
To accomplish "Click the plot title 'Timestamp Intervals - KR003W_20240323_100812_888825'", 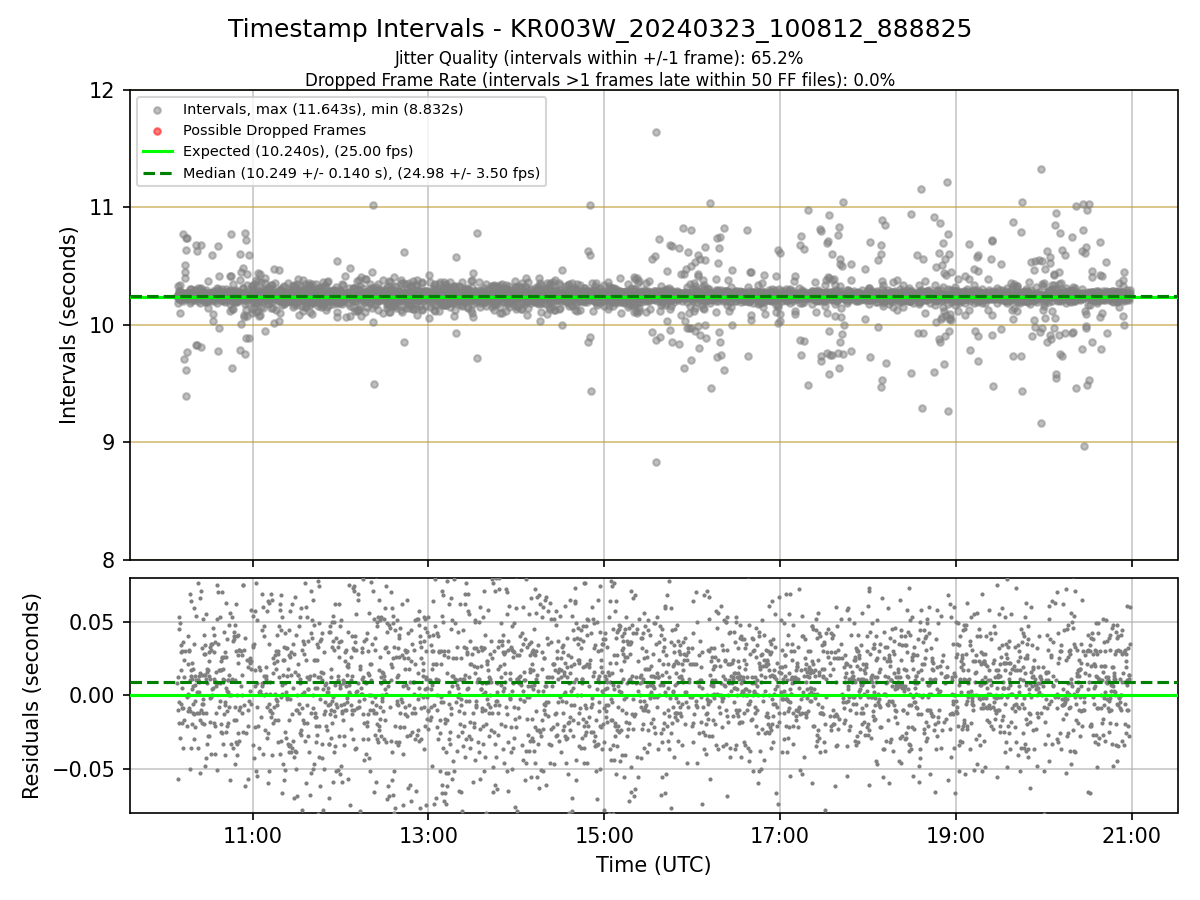I will (x=600, y=29).
